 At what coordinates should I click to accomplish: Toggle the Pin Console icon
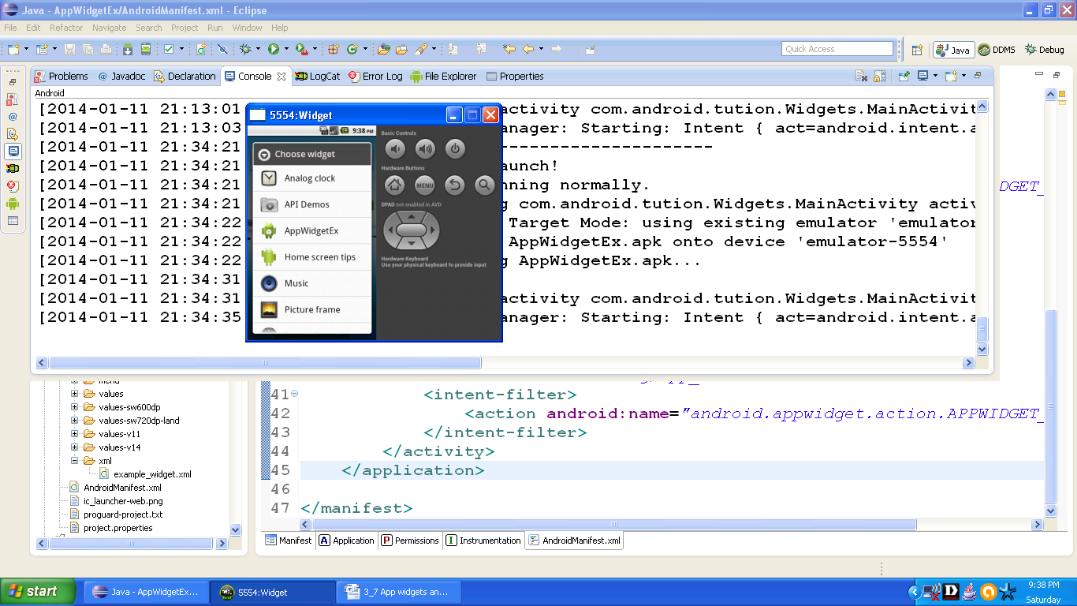[904, 76]
